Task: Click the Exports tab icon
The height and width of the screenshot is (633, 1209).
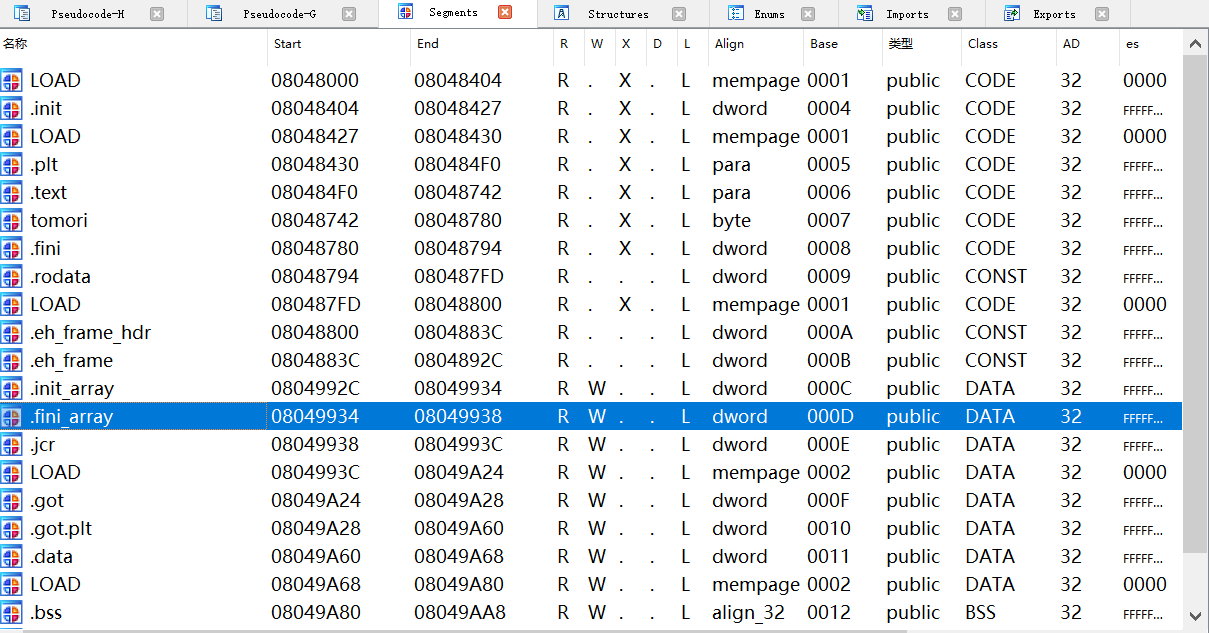Action: click(1012, 14)
